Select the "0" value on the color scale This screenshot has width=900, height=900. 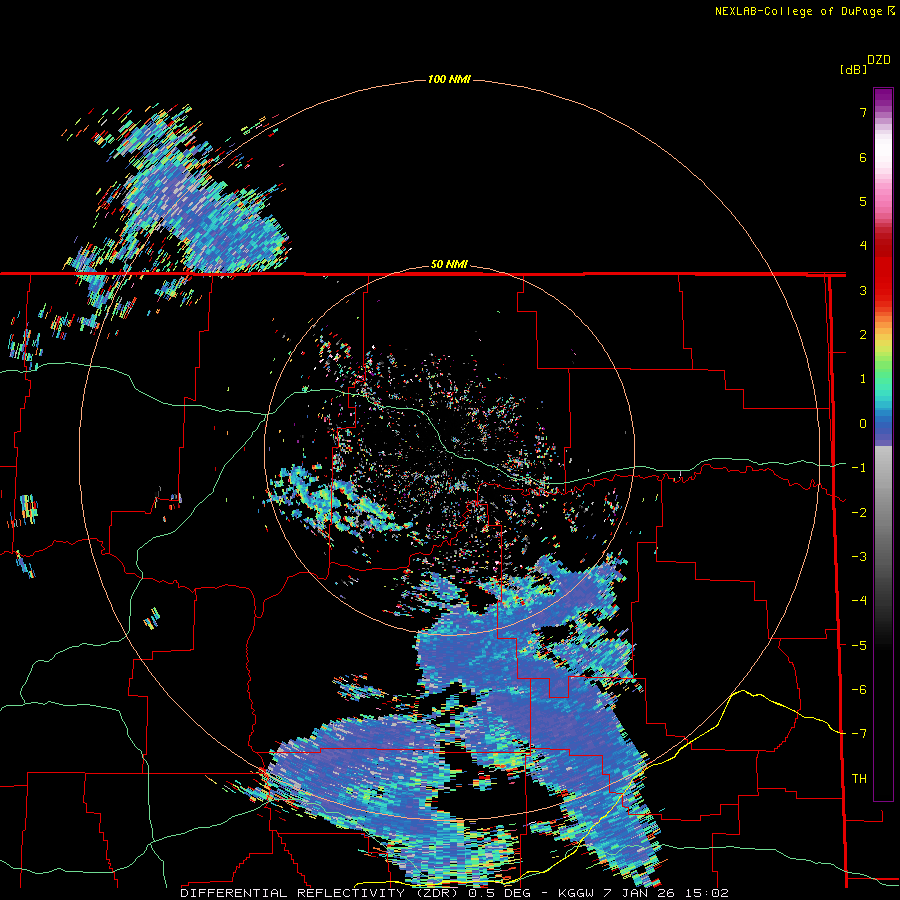pos(863,424)
